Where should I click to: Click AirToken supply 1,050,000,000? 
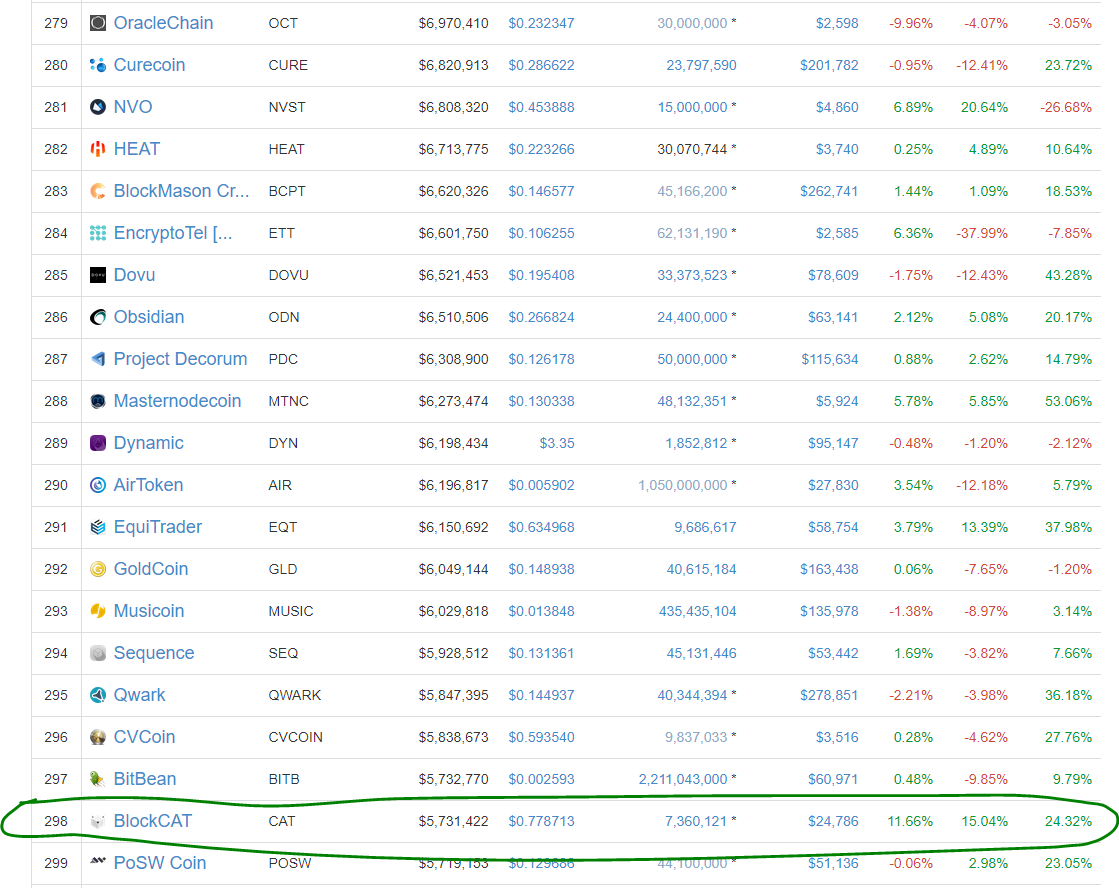pos(683,485)
